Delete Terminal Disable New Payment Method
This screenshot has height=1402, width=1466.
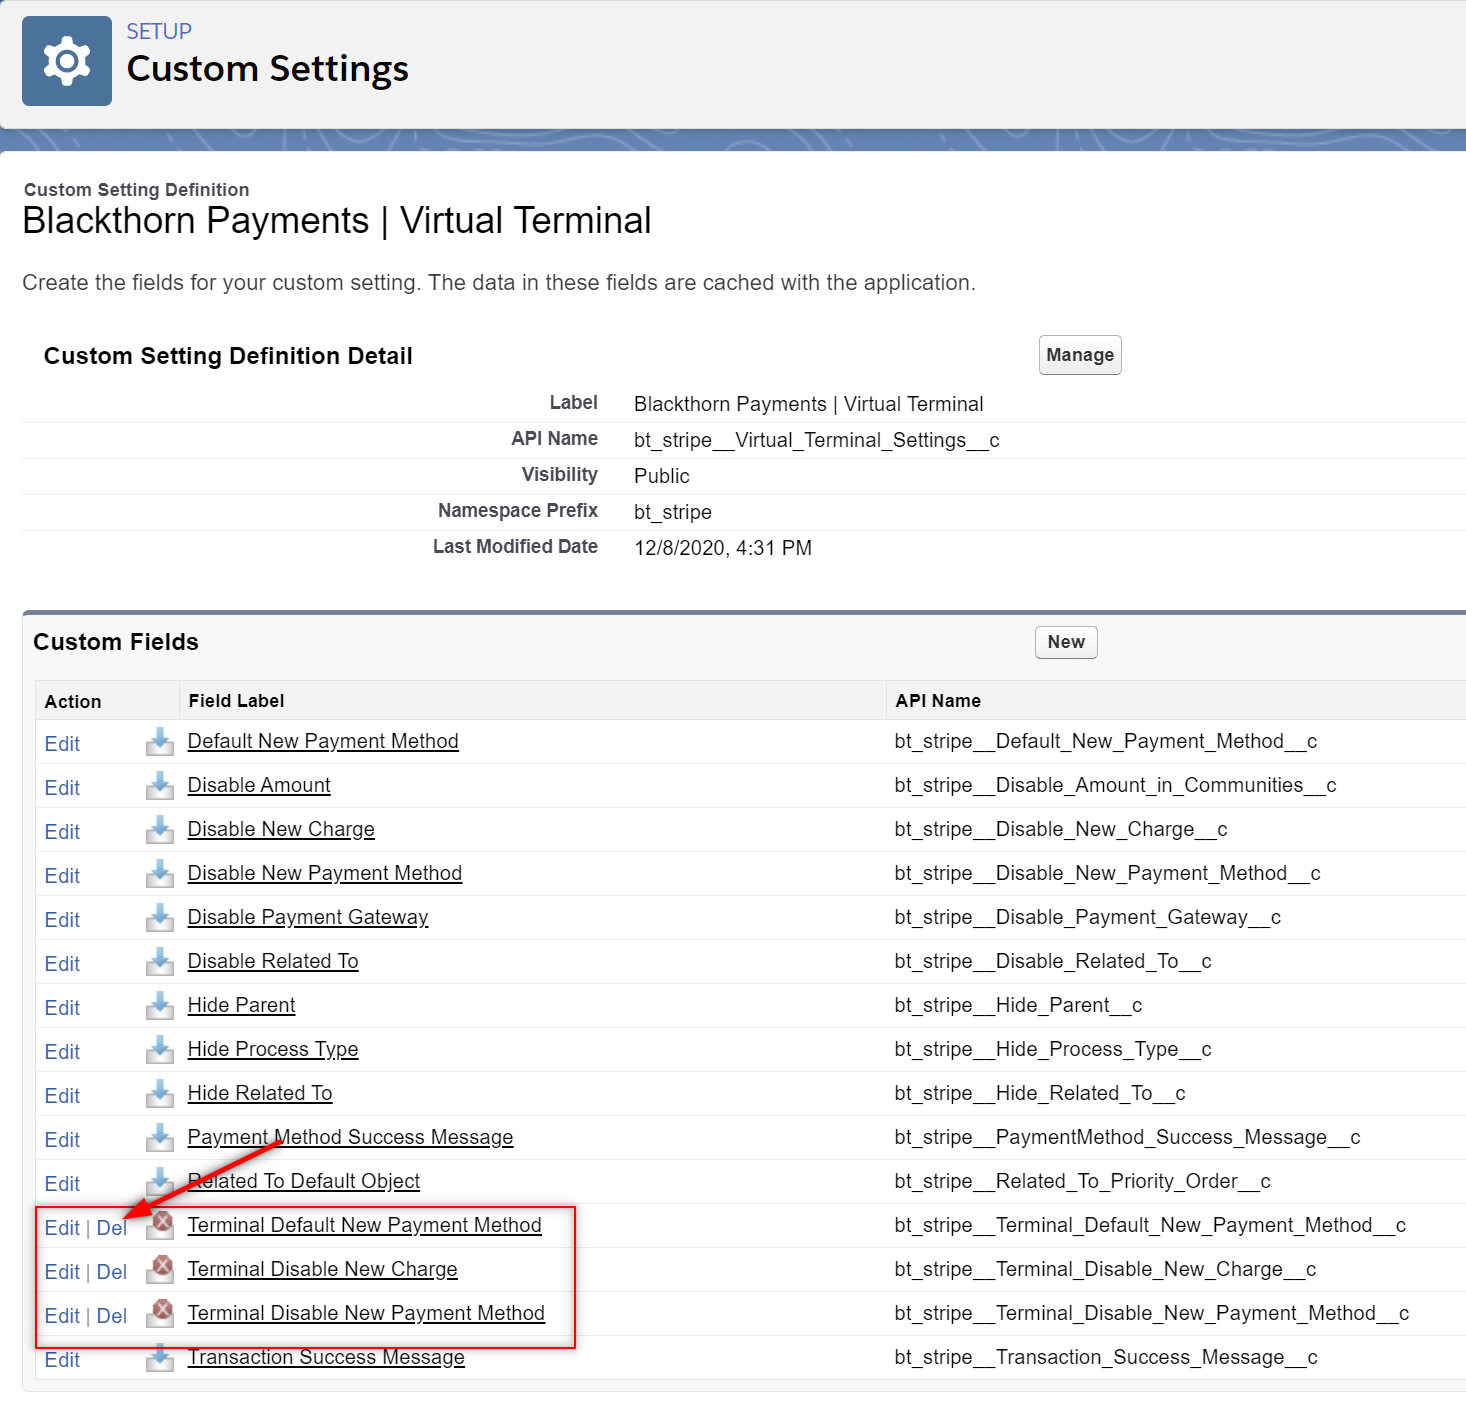click(x=112, y=1316)
